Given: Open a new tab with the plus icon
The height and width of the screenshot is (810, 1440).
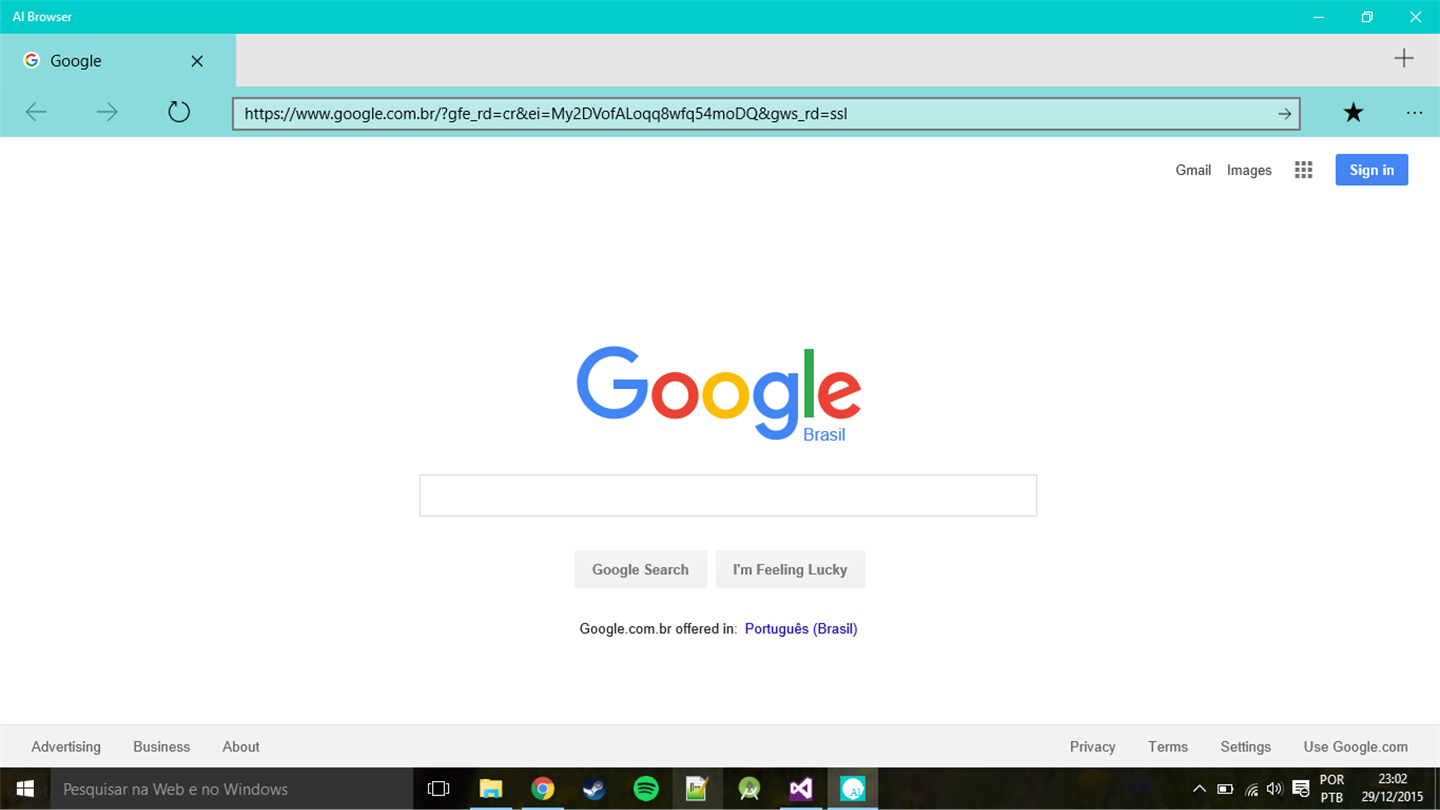Looking at the screenshot, I should point(1404,58).
